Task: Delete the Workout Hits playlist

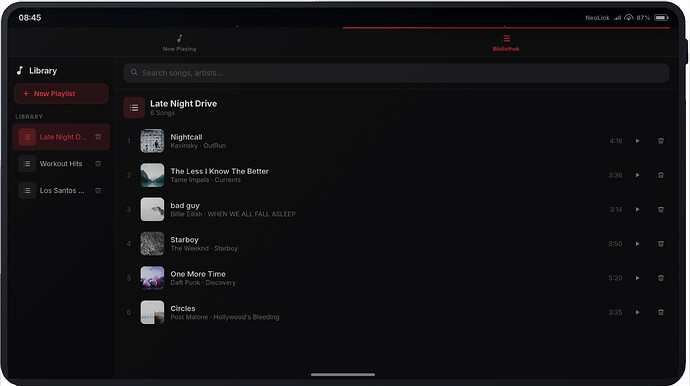Action: point(98,164)
